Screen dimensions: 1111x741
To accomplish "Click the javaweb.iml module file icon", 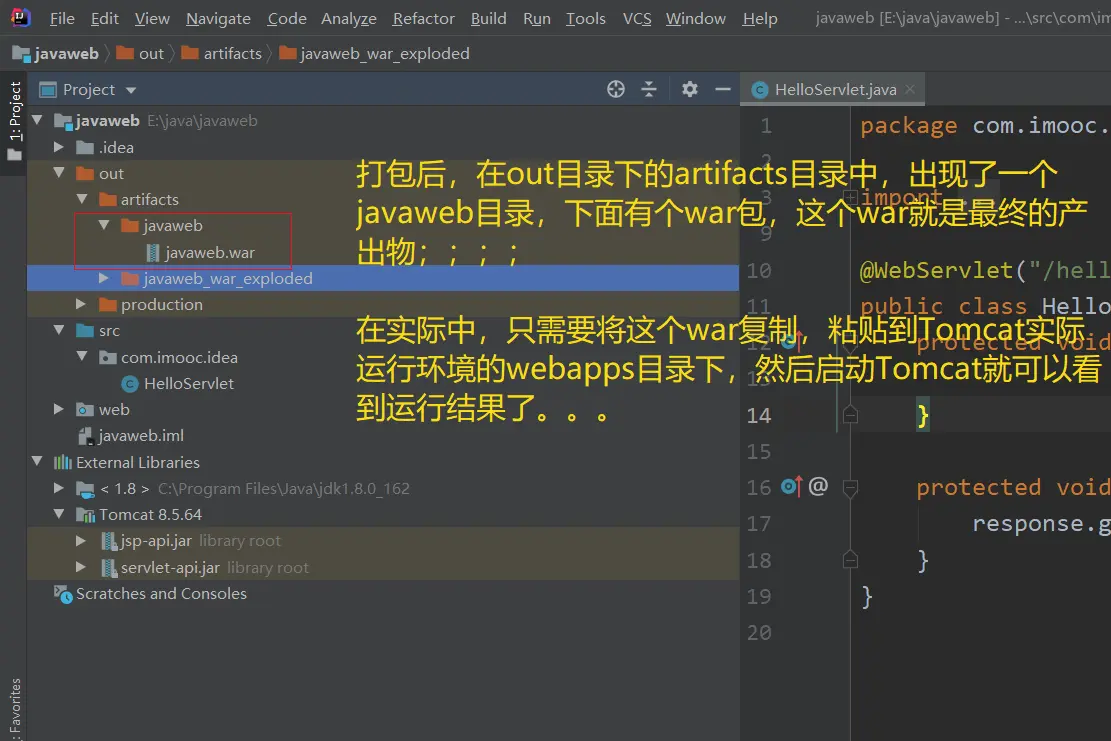I will (86, 436).
